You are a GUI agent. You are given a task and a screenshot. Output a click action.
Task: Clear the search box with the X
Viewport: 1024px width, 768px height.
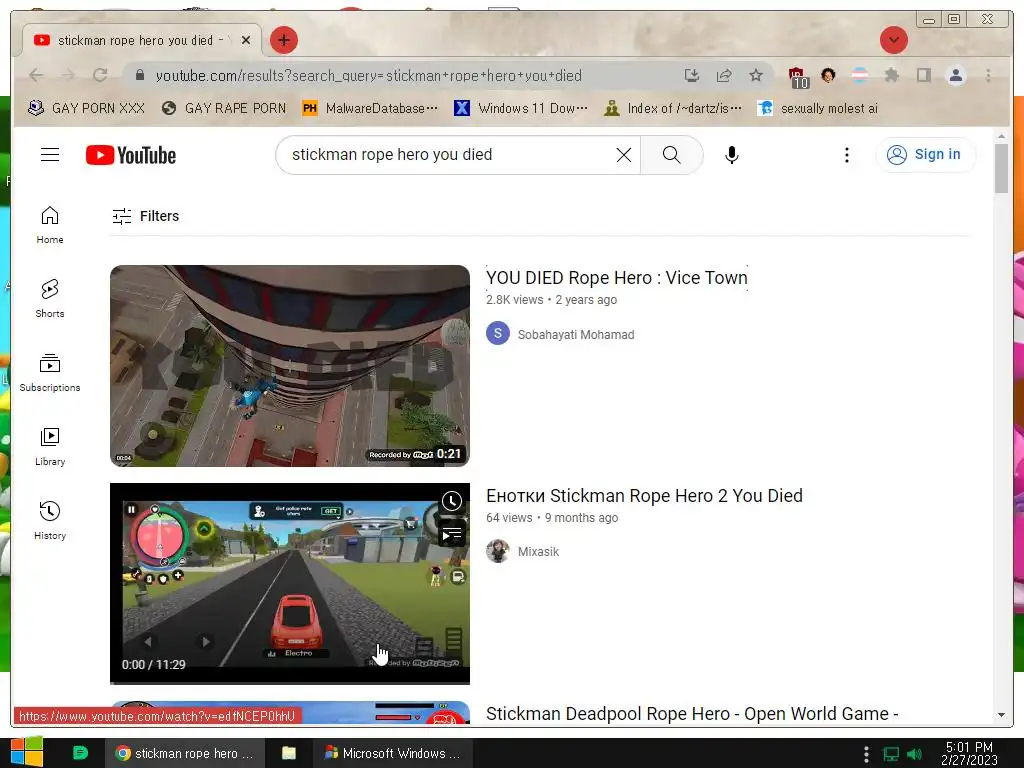[x=624, y=155]
